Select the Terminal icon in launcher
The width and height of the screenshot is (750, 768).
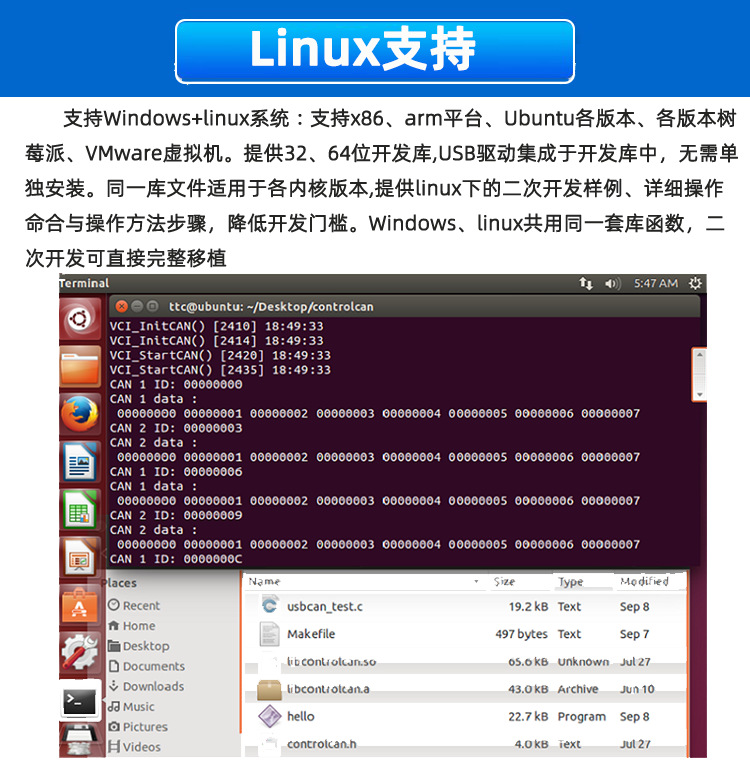[x=79, y=701]
